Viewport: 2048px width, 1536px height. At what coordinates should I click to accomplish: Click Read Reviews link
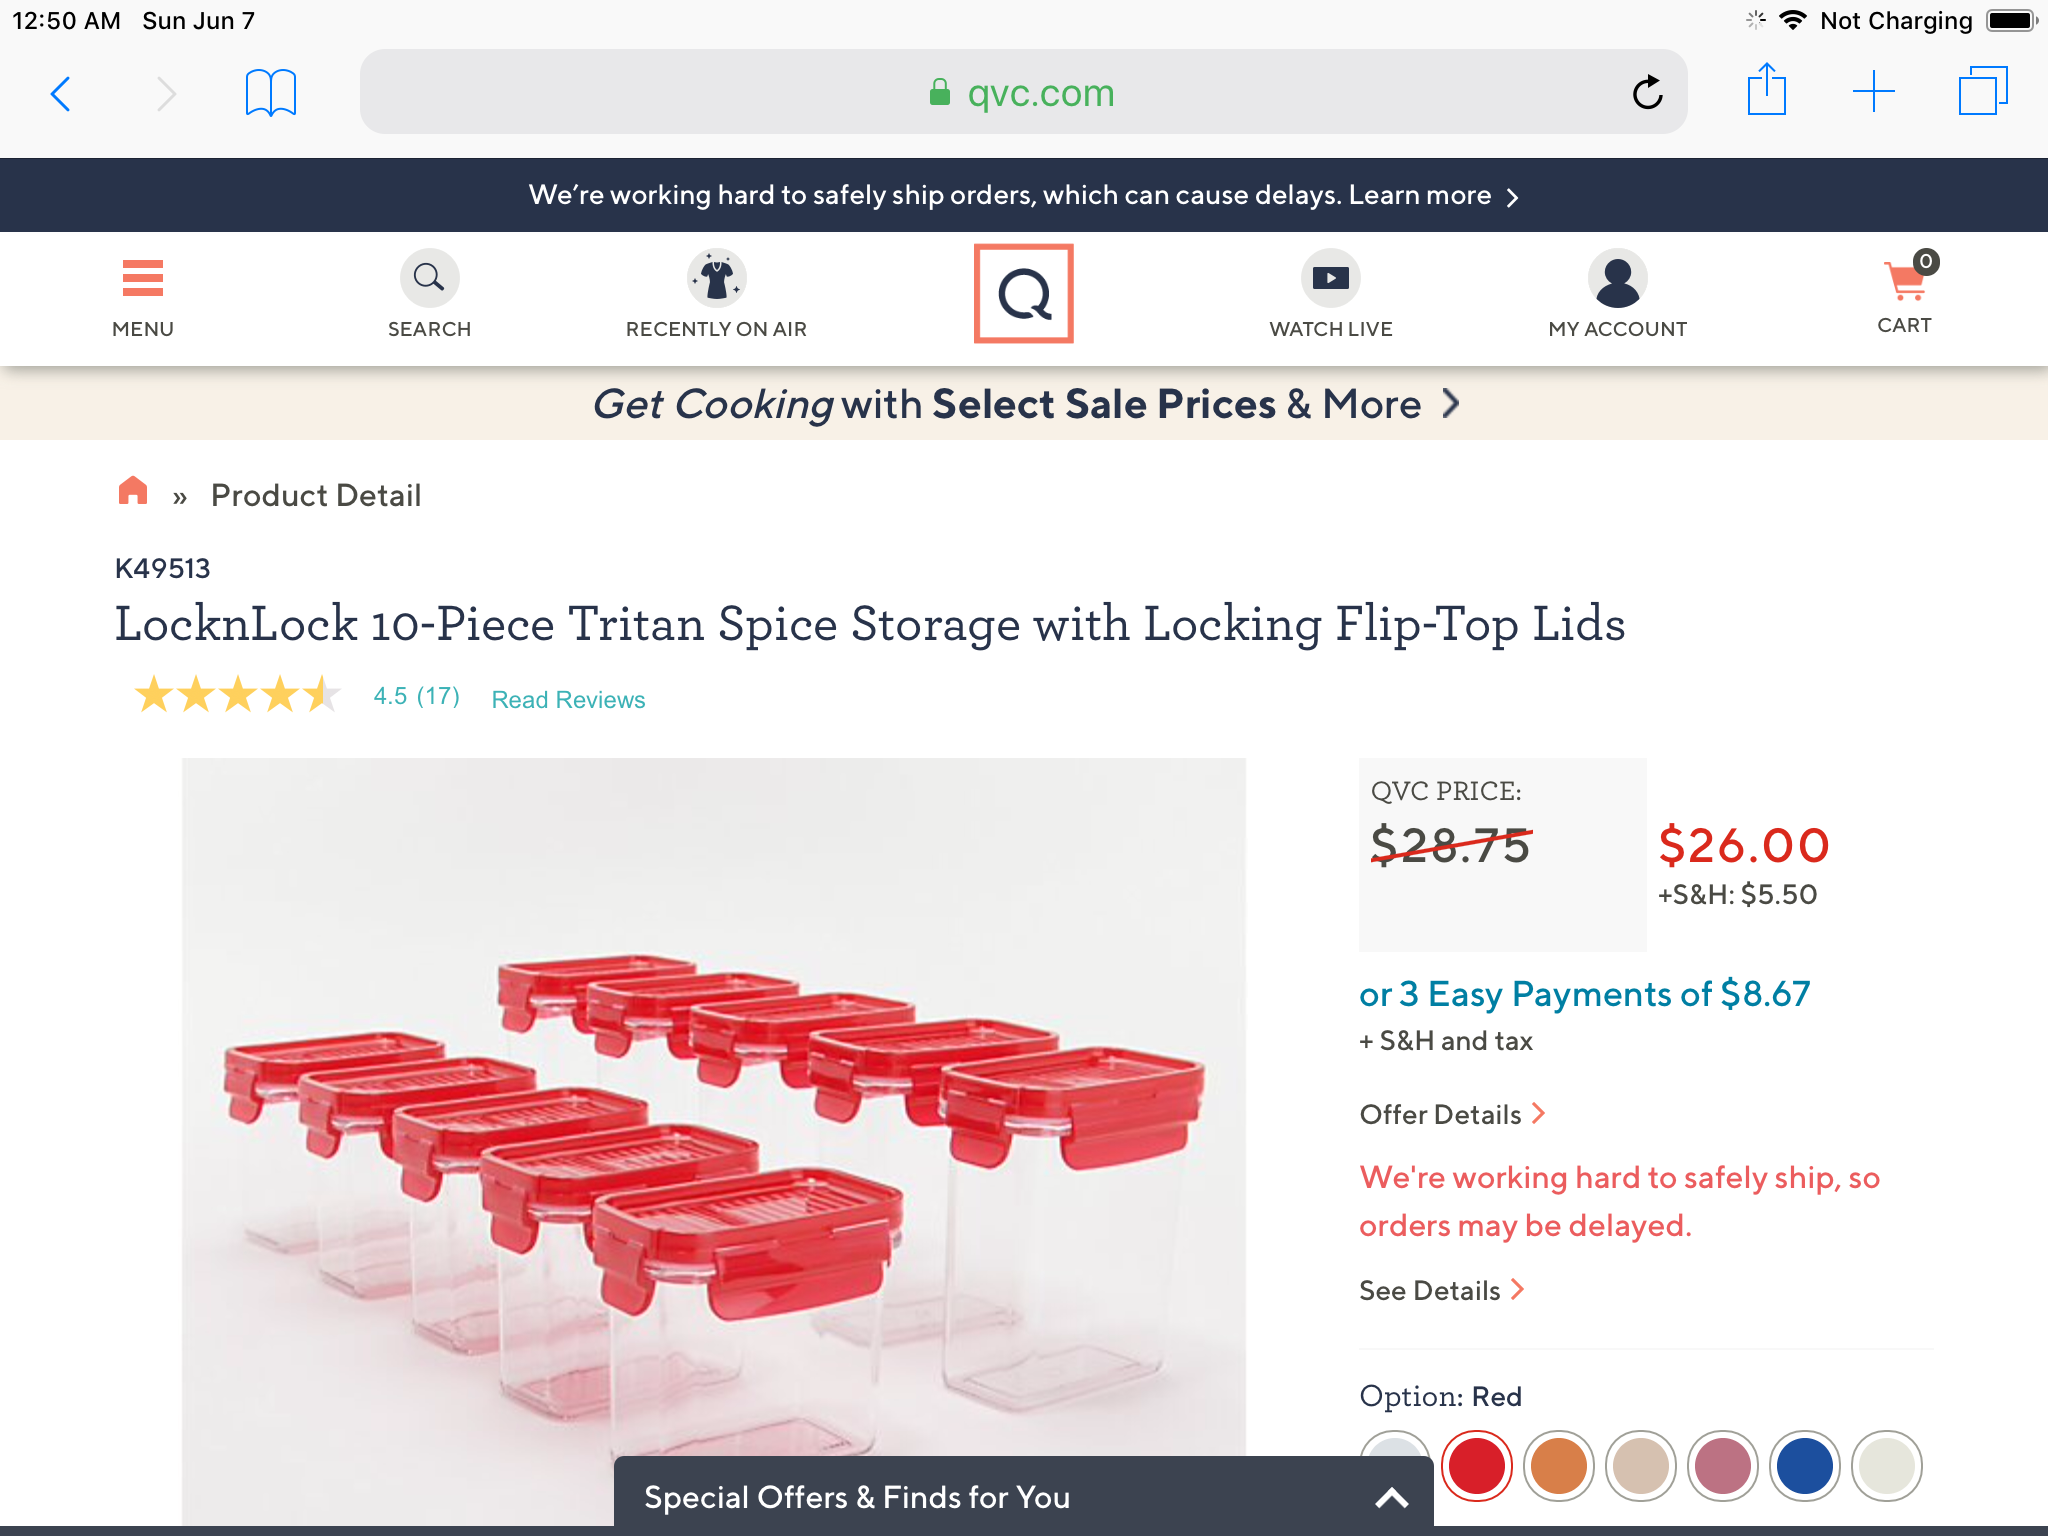[568, 699]
